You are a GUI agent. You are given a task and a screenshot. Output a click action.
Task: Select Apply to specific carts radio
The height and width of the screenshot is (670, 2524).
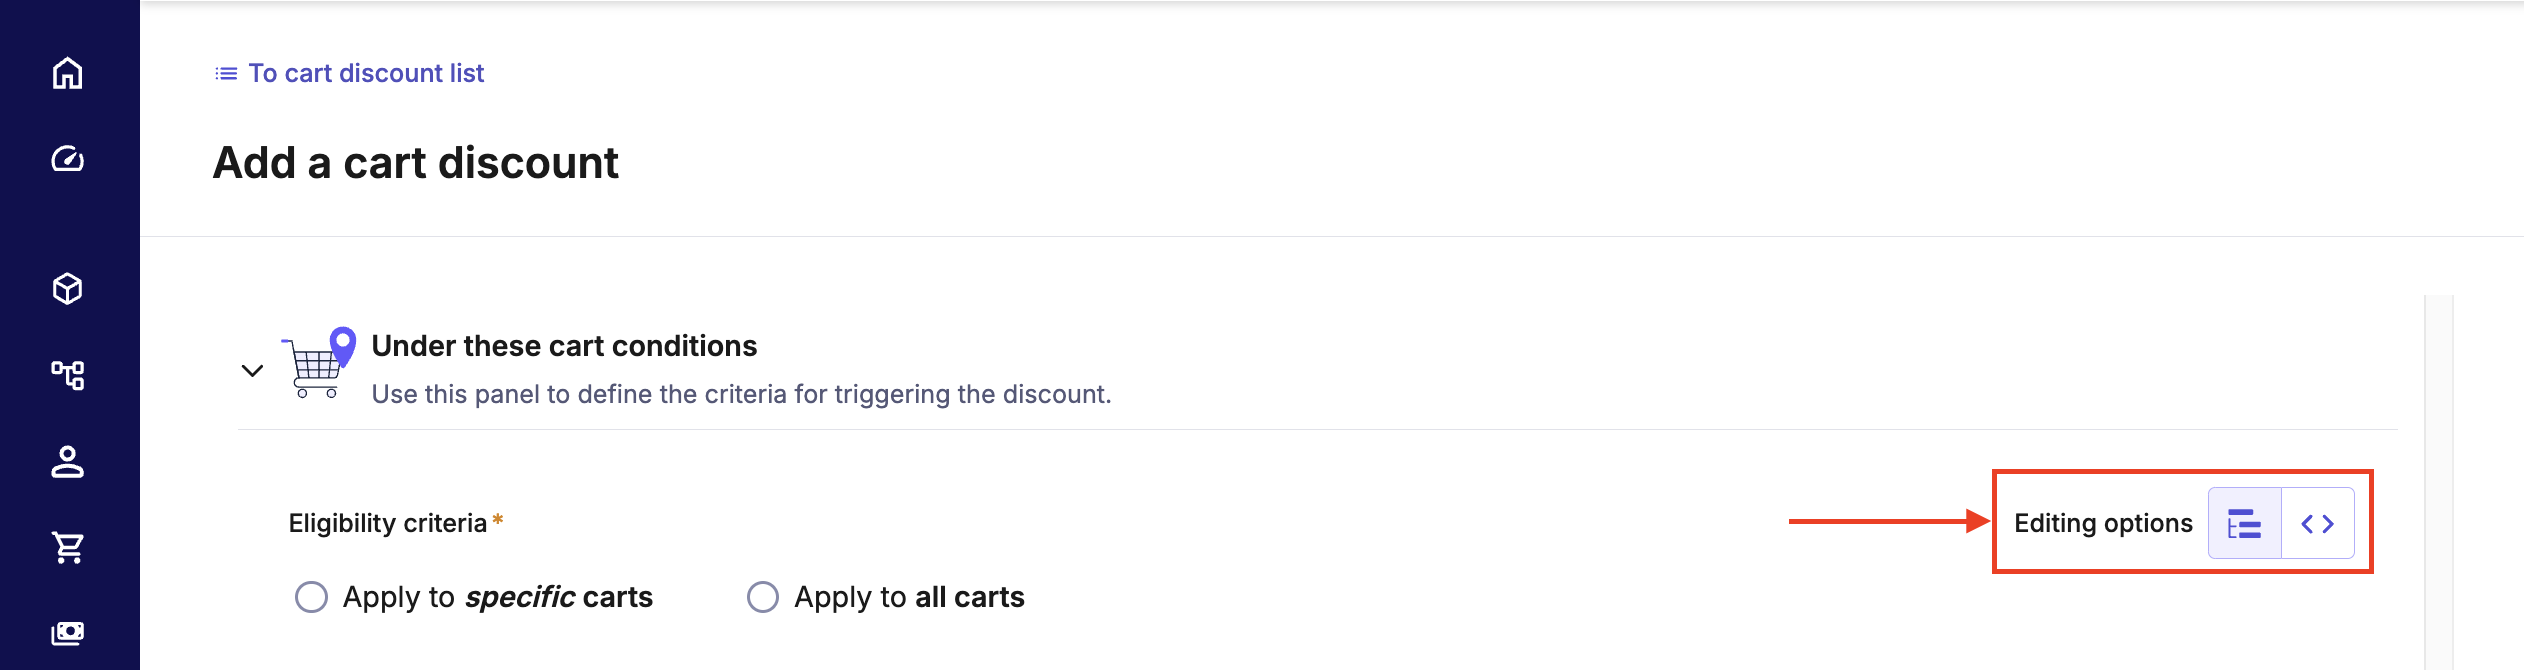(311, 597)
